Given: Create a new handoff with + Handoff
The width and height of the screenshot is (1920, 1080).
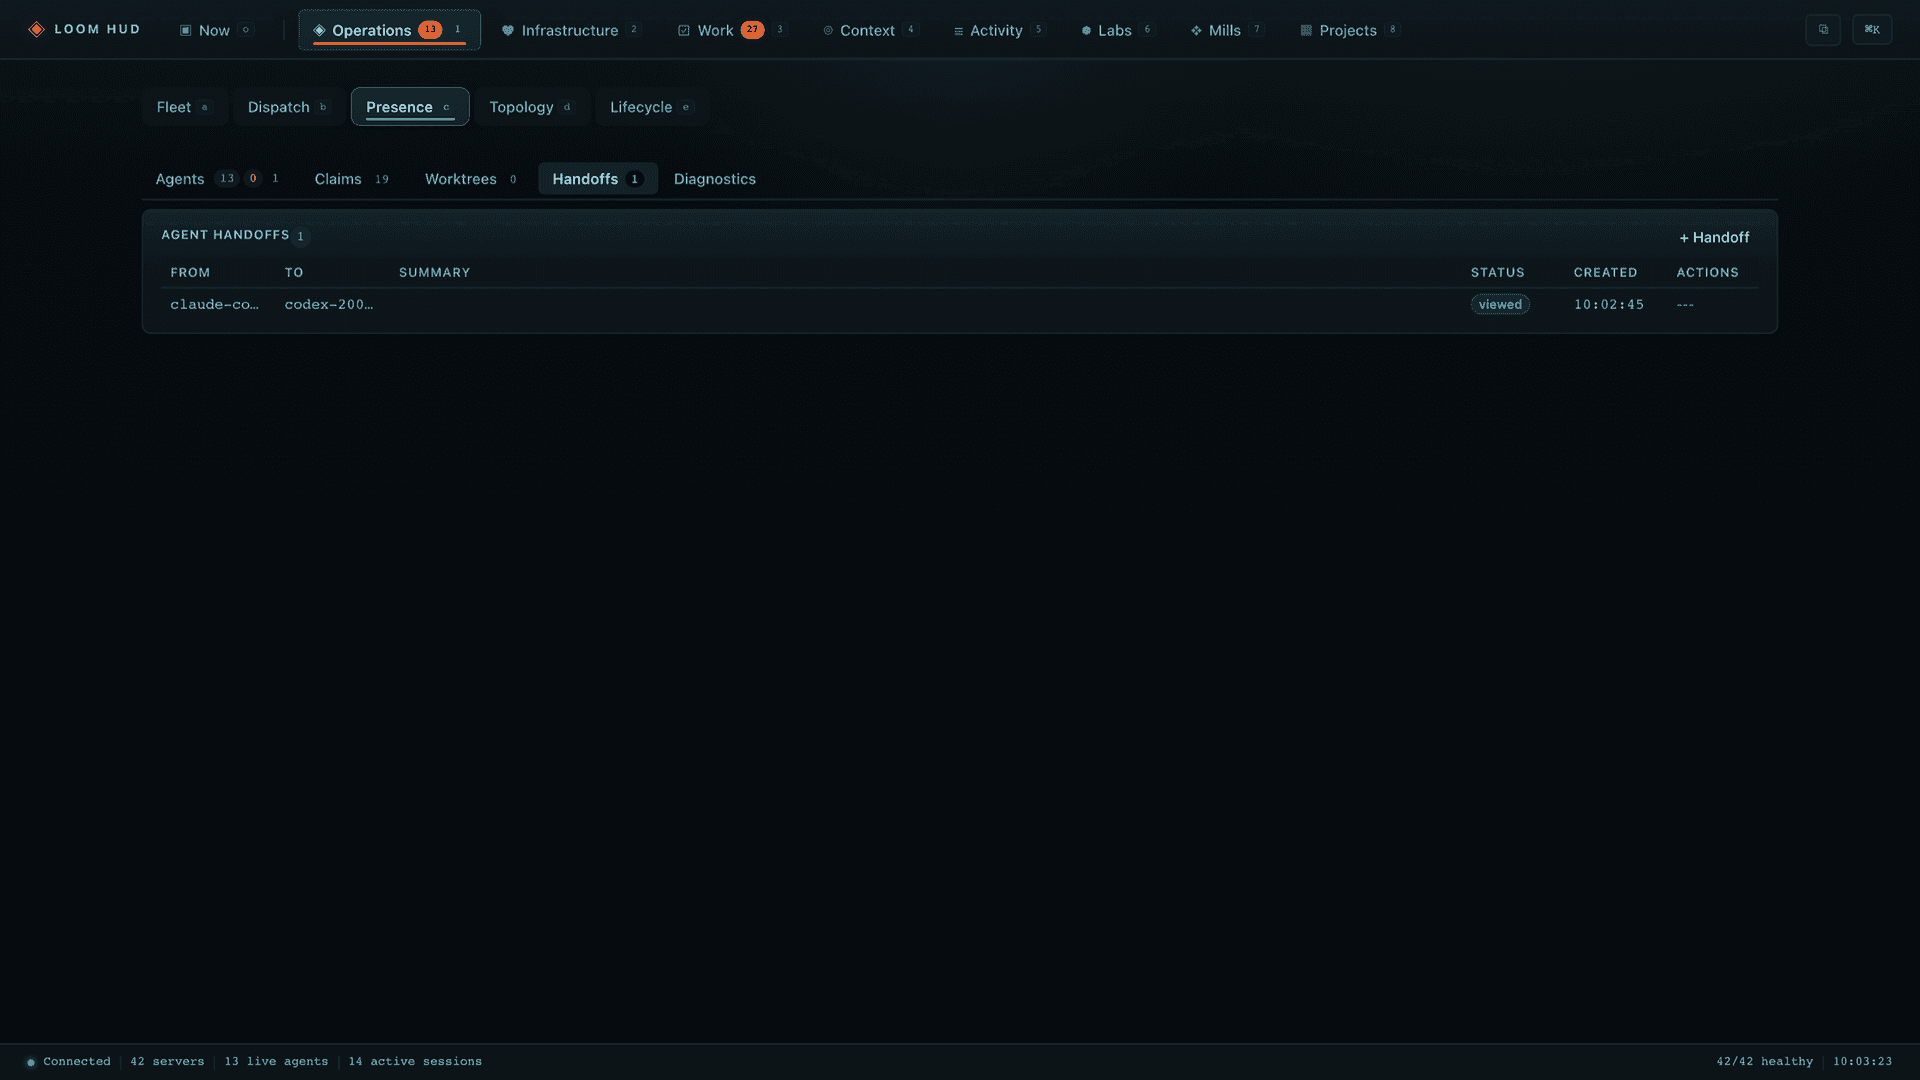Looking at the screenshot, I should pos(1714,238).
